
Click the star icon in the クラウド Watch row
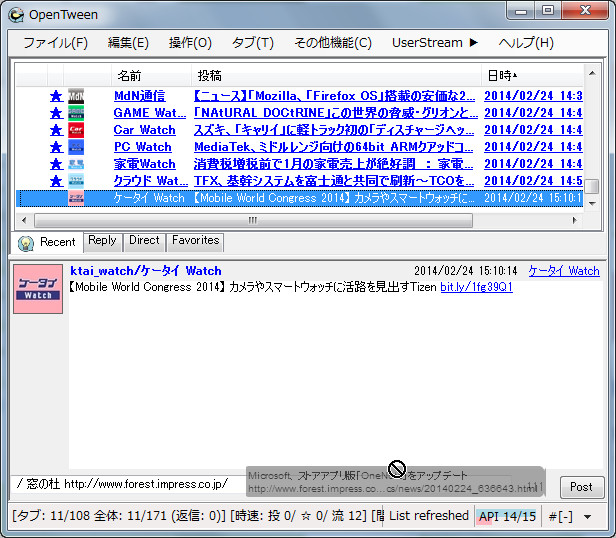pyautogui.click(x=56, y=181)
